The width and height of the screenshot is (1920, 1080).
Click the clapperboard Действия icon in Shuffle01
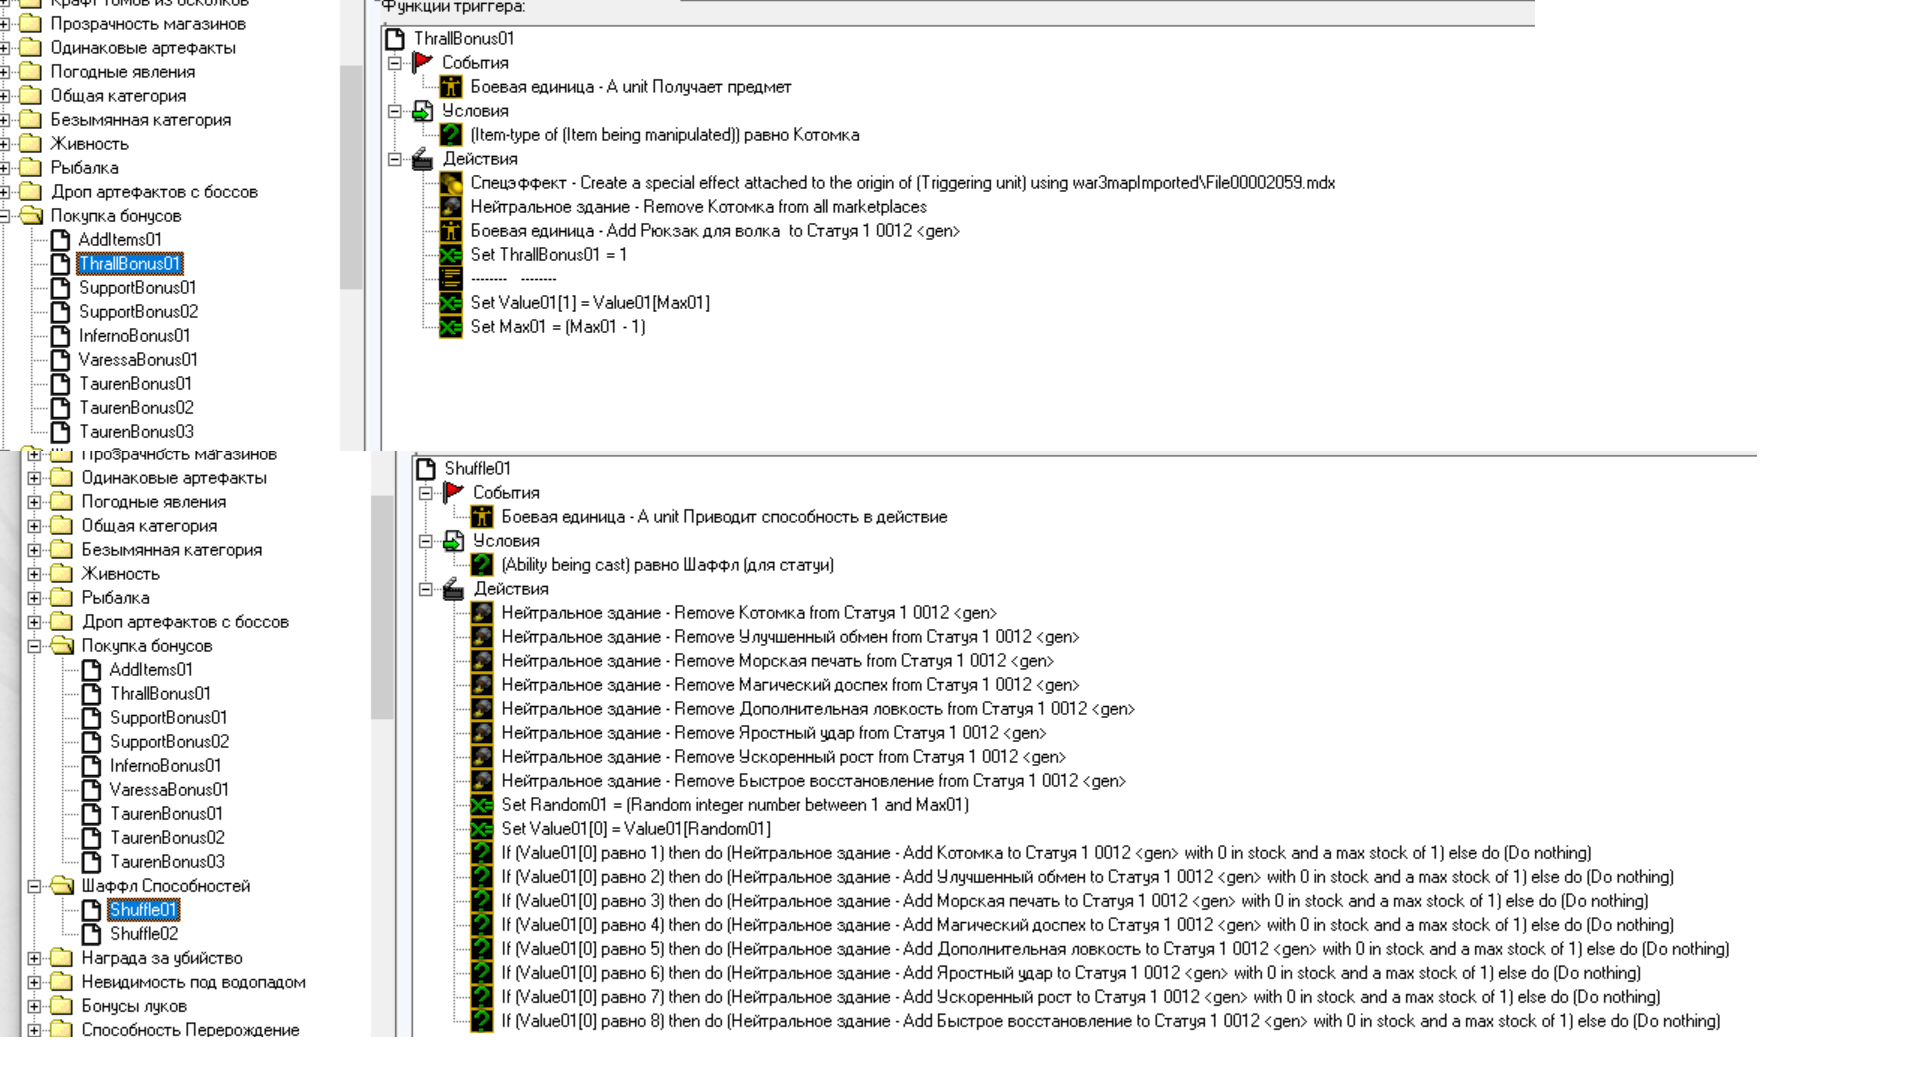454,589
